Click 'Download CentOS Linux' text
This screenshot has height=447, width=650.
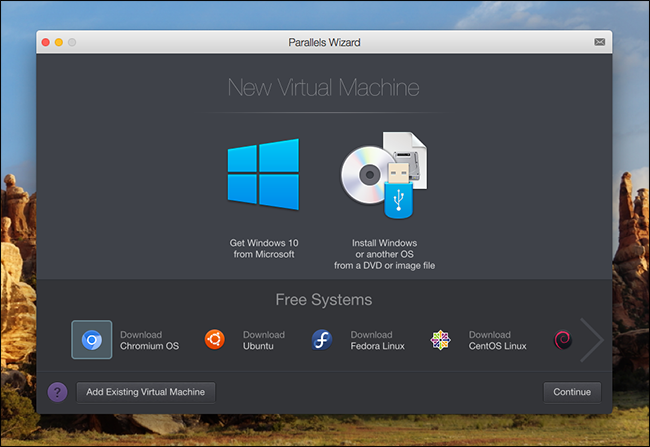coord(497,340)
